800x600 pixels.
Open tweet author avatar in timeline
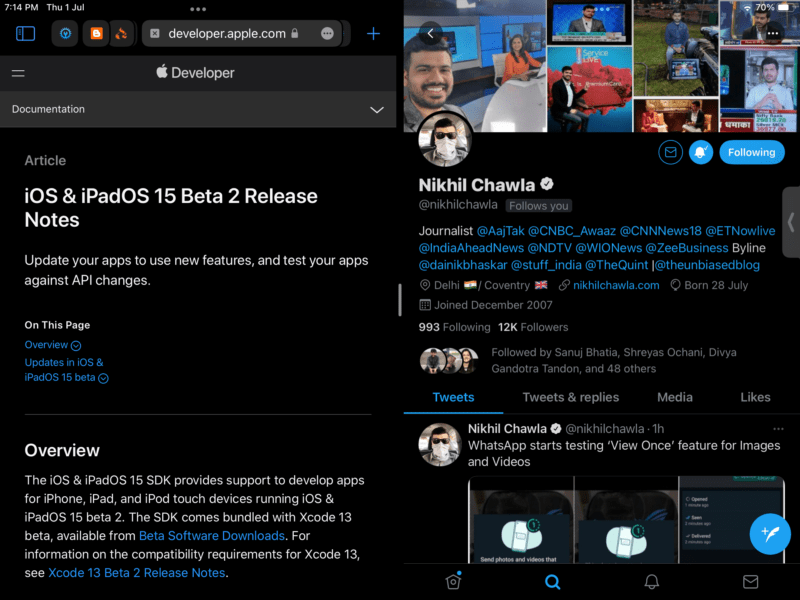(440, 445)
